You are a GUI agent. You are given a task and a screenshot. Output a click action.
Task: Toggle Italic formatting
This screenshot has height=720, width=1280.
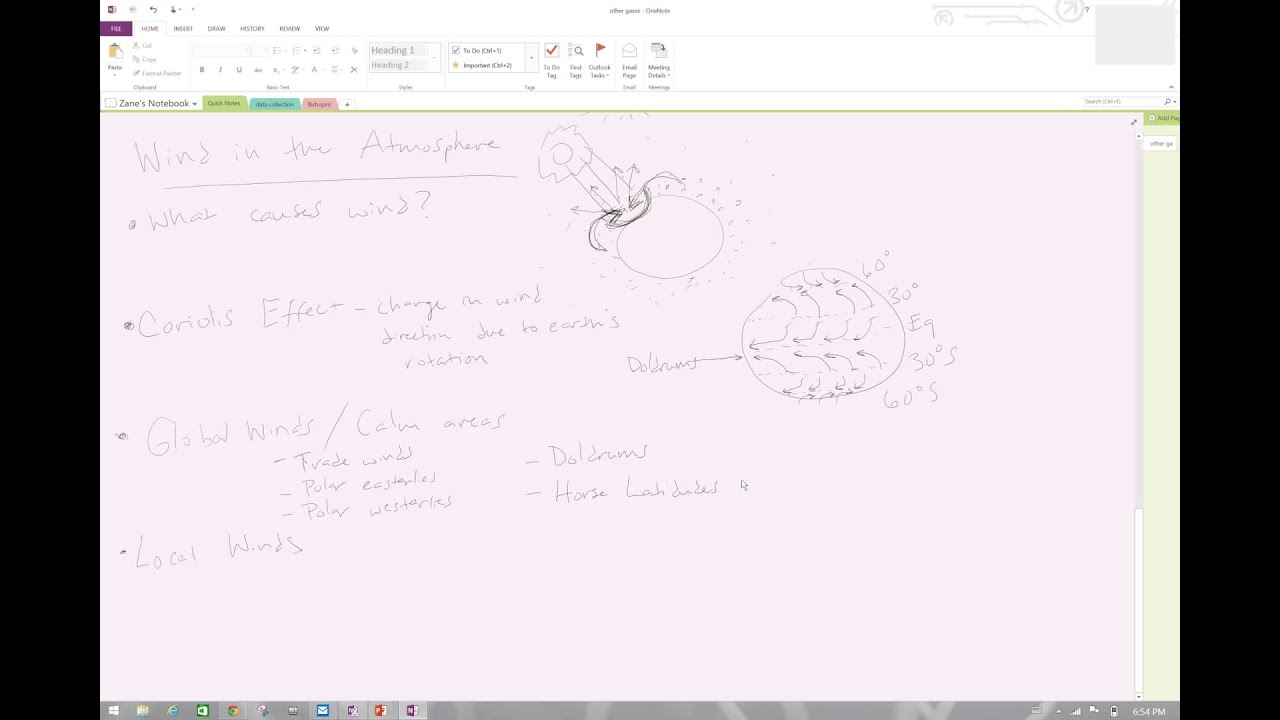click(220, 70)
